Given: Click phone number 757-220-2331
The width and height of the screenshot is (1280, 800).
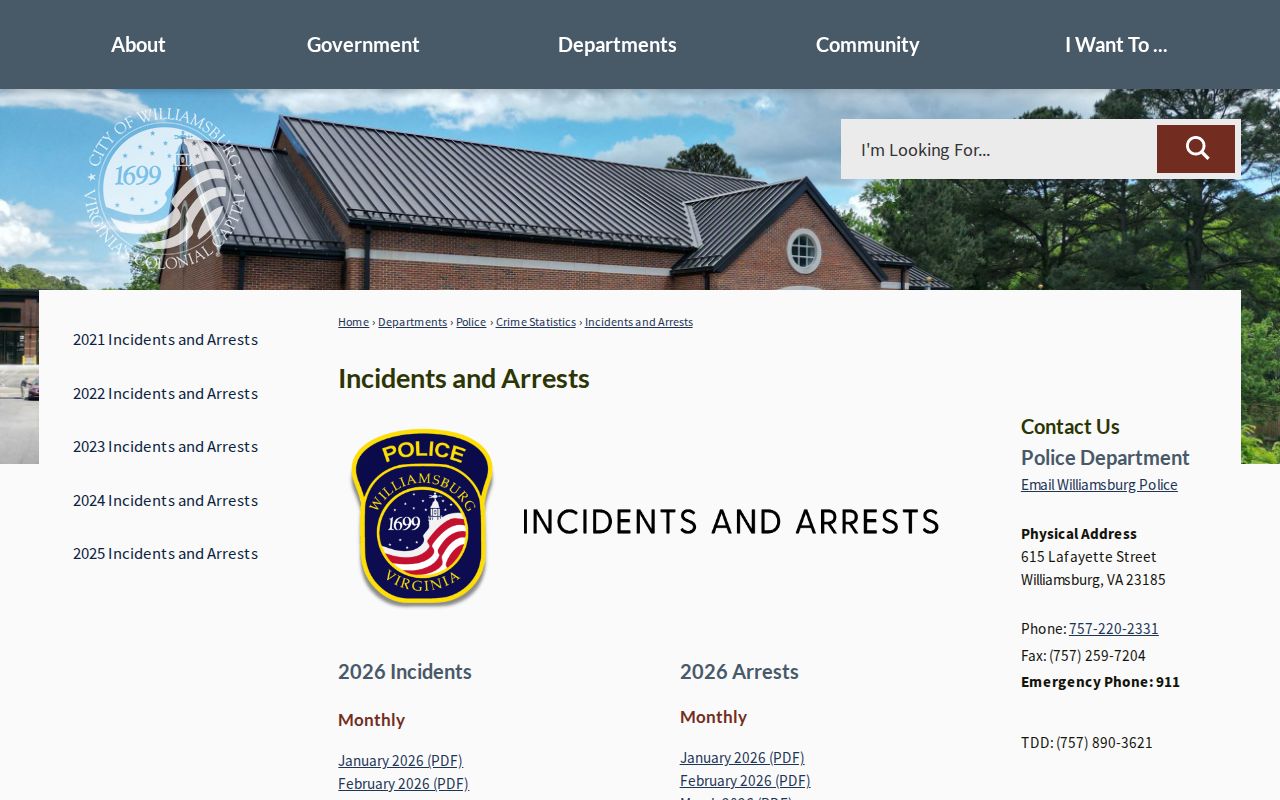Looking at the screenshot, I should click(x=1113, y=628).
